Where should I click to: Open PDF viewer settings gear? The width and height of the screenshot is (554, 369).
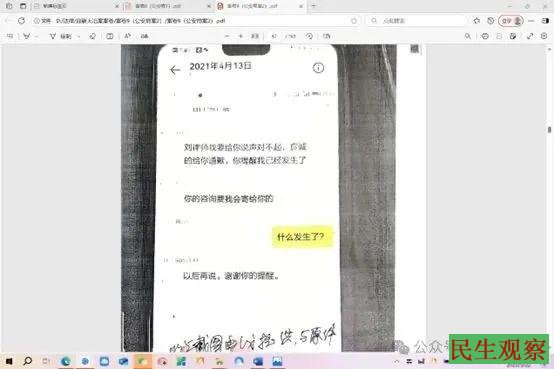coord(544,36)
